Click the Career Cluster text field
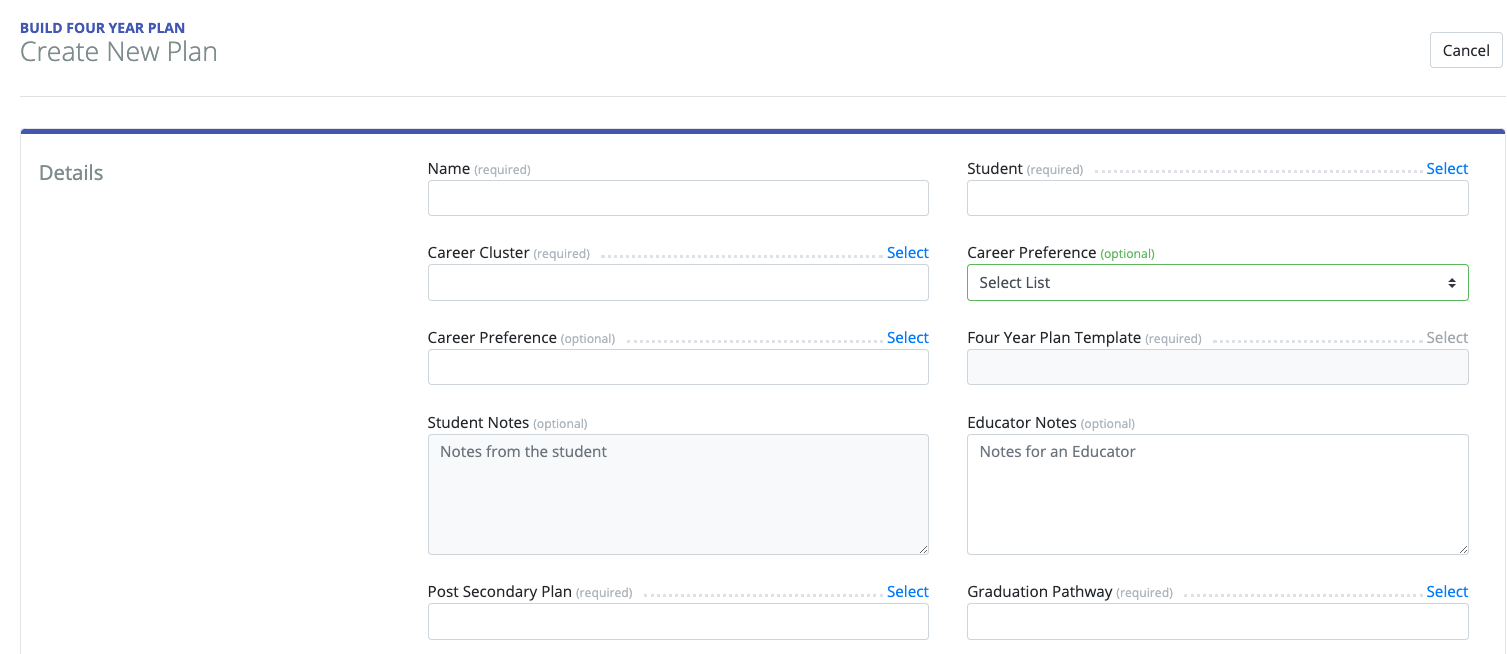Viewport: 1507px width, 654px height. click(x=678, y=282)
